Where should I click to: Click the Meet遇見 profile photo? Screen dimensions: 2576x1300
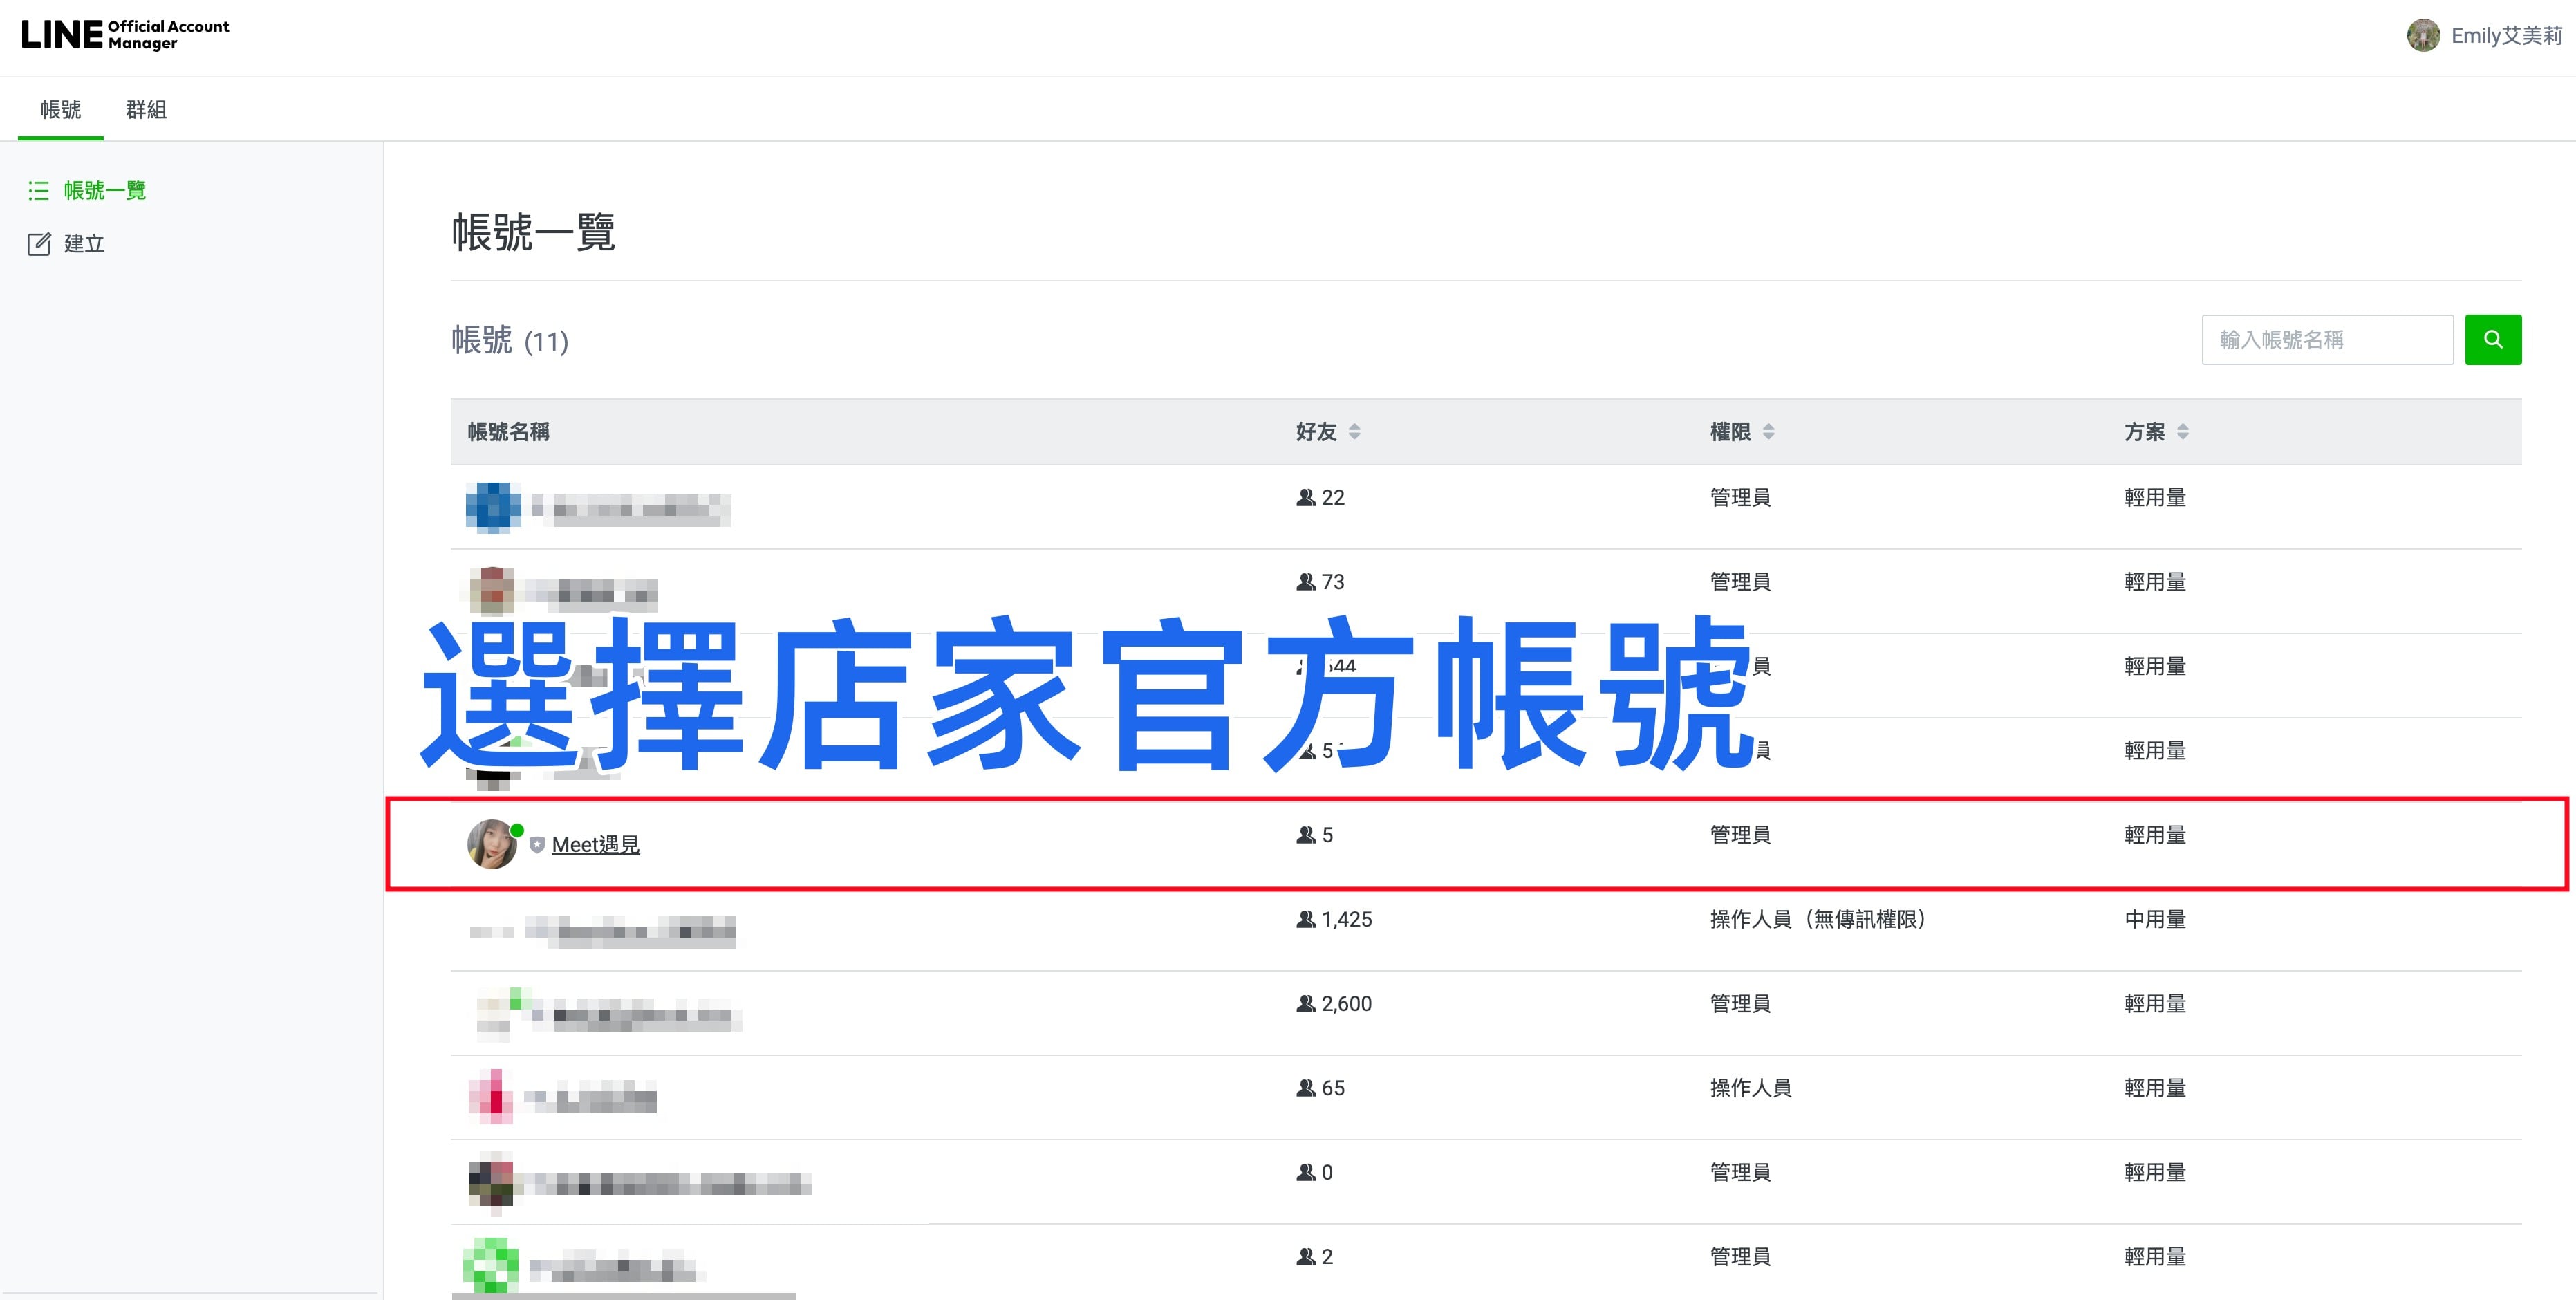point(492,844)
